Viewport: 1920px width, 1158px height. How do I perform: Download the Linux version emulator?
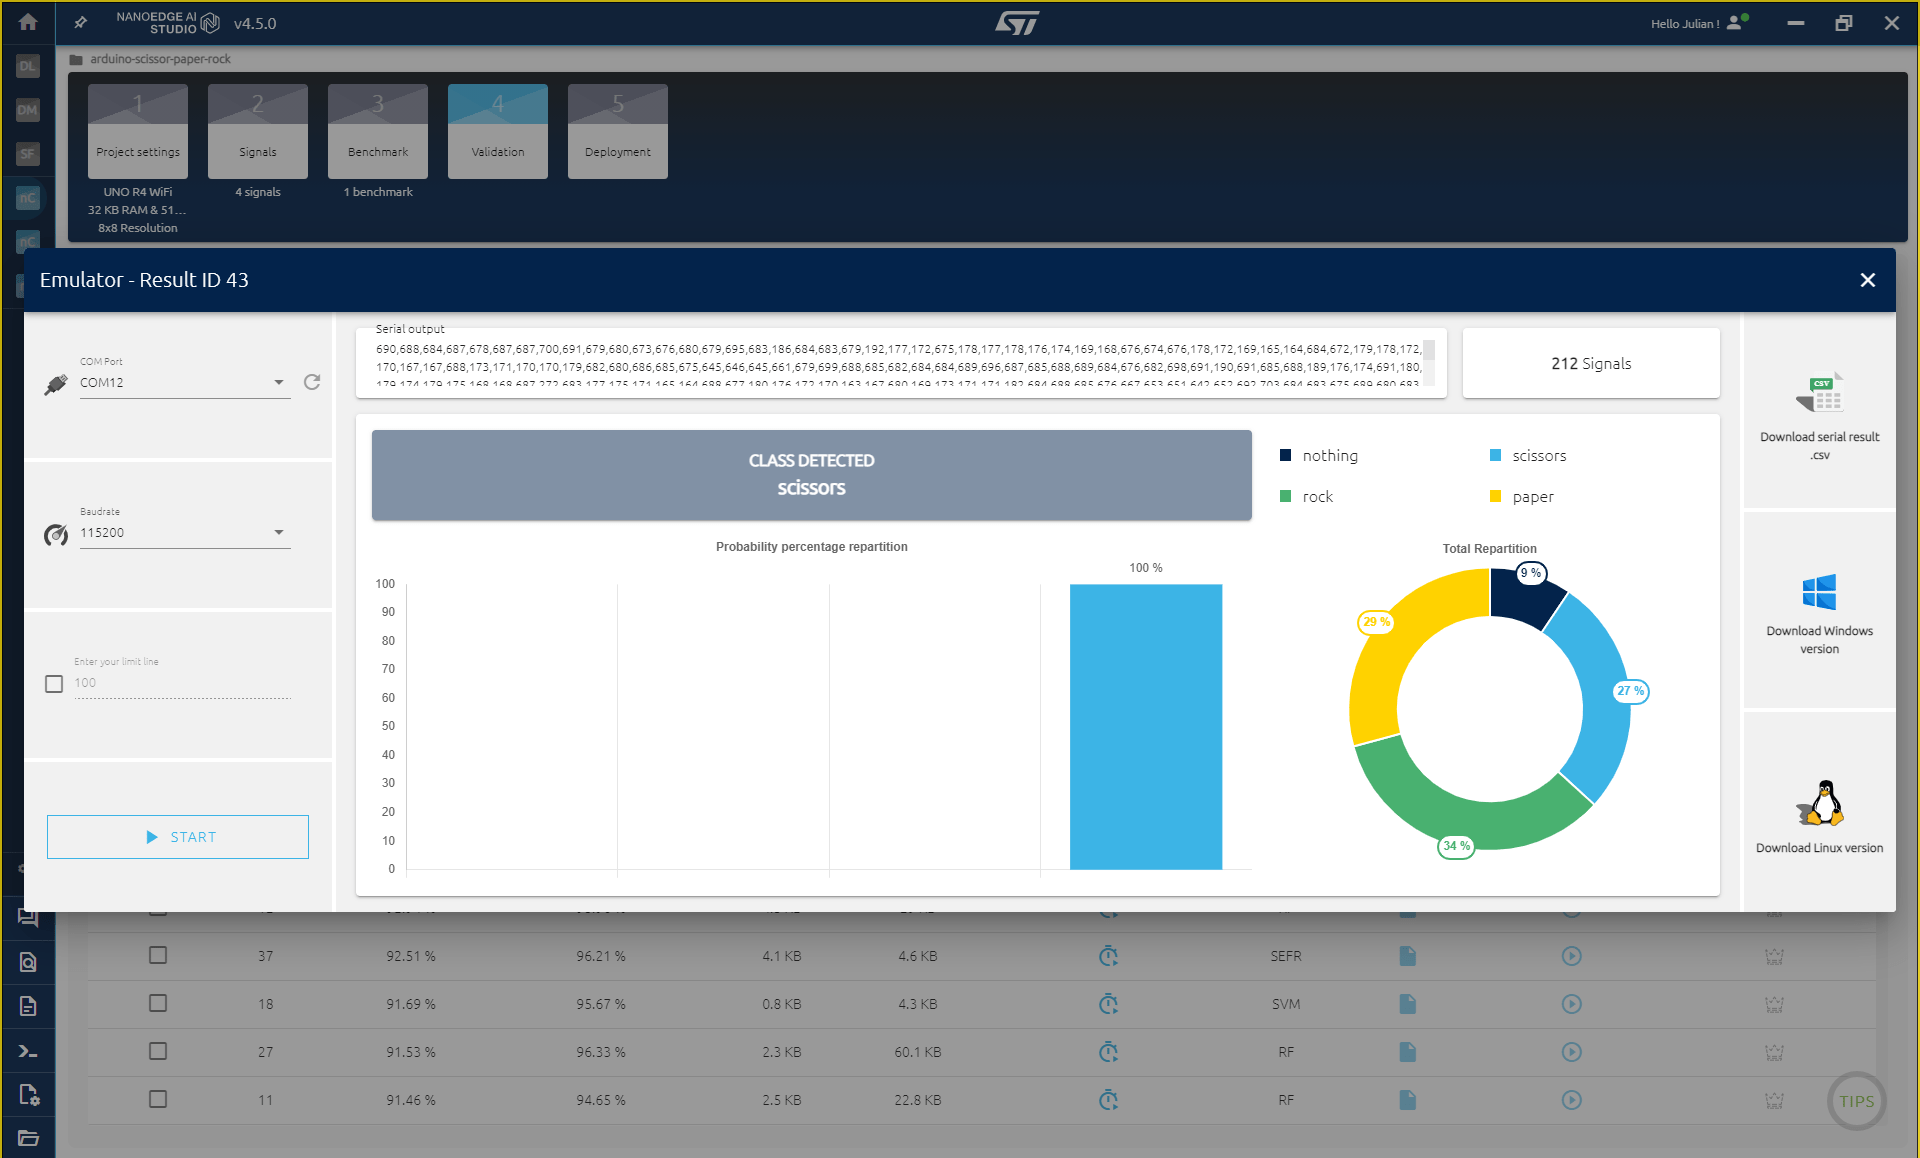(x=1819, y=817)
